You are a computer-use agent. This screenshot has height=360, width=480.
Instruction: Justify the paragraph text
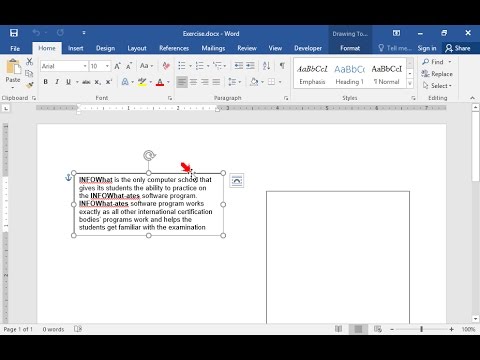coord(216,82)
